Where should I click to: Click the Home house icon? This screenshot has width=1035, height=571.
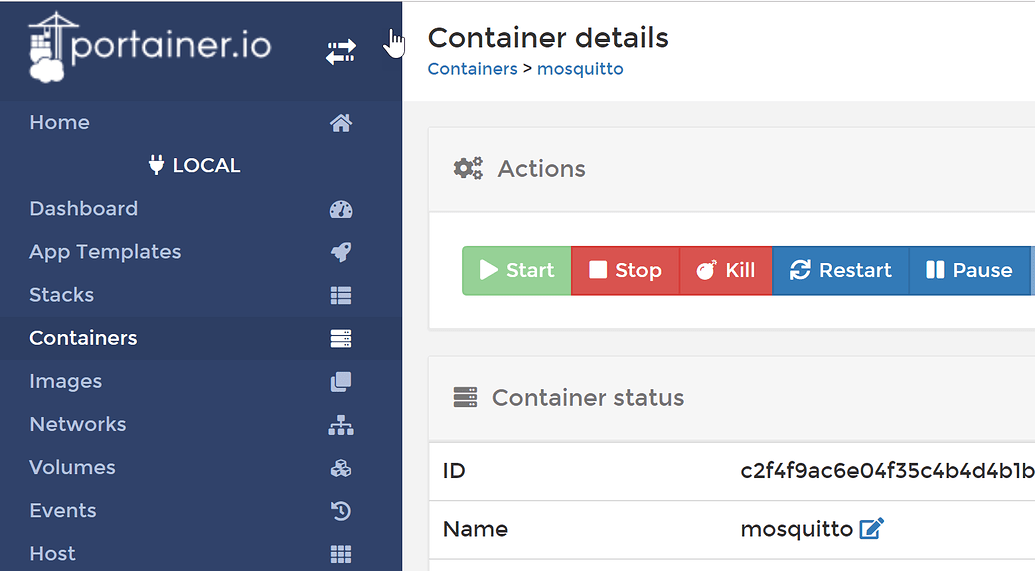pyautogui.click(x=341, y=123)
